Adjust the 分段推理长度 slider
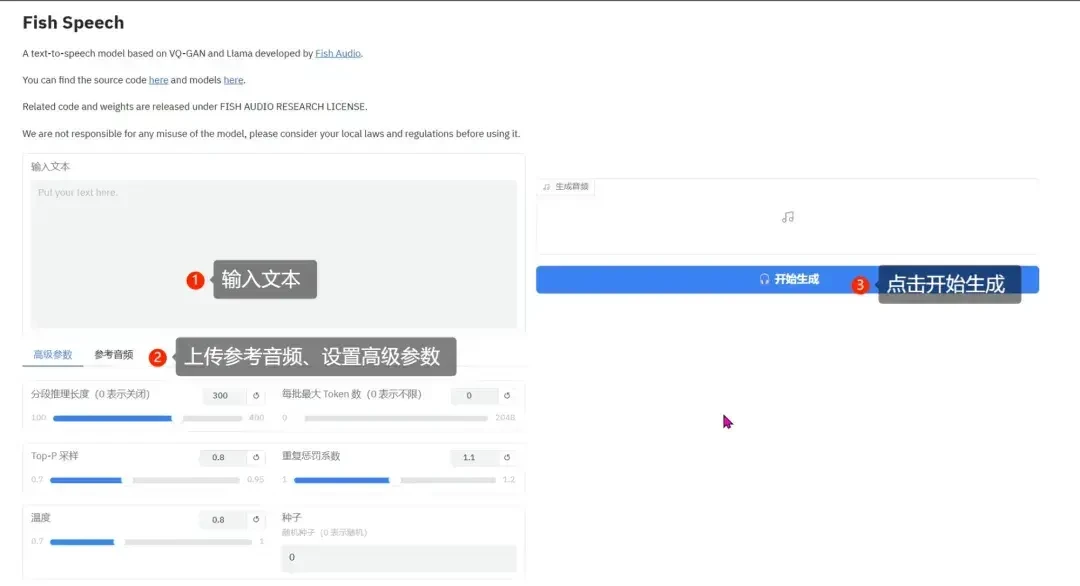Screen dimensions: 1080x586 tap(147, 418)
